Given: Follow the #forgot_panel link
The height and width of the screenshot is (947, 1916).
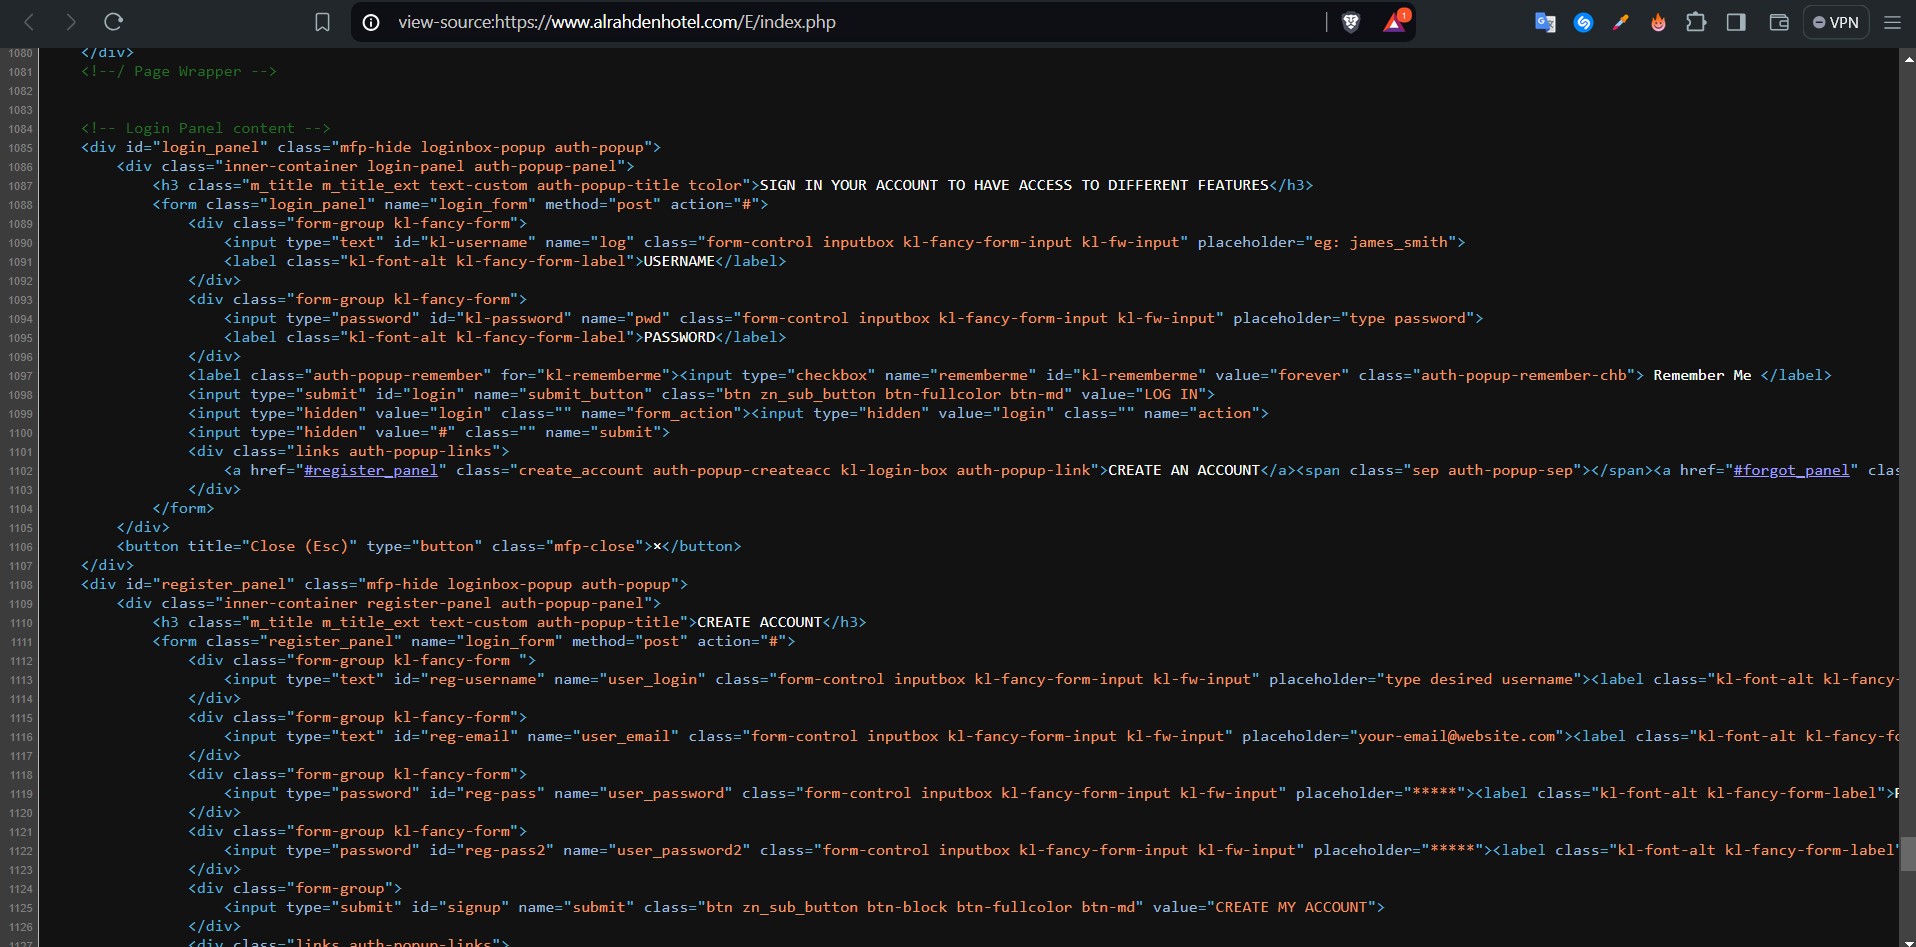Looking at the screenshot, I should (1791, 470).
